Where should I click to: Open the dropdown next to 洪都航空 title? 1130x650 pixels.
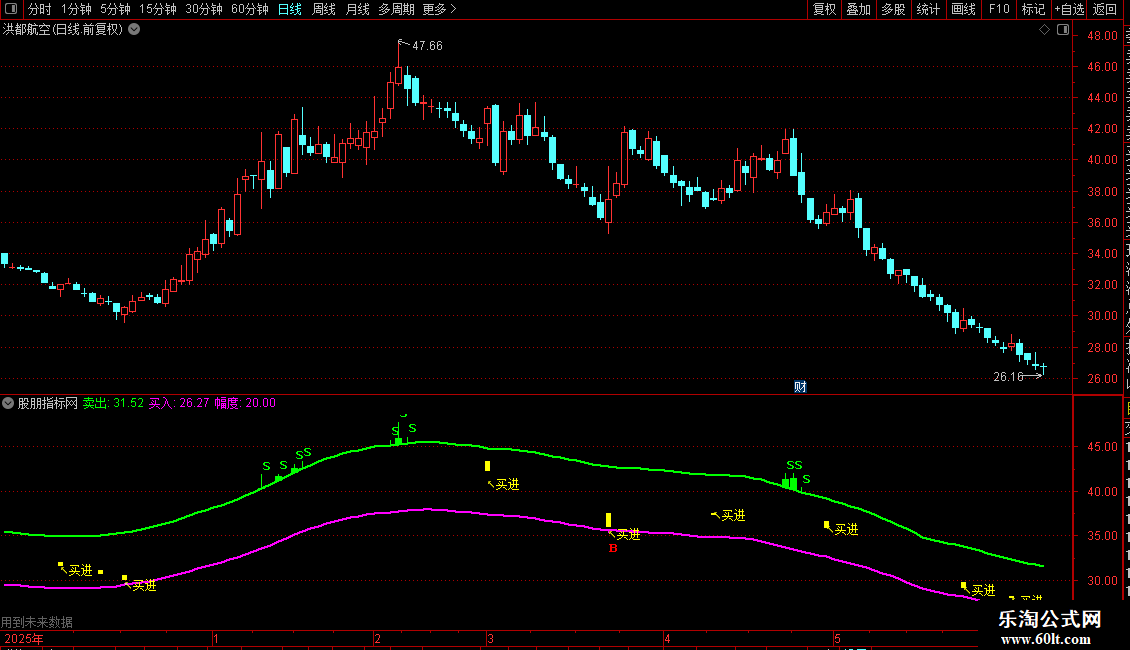[134, 30]
